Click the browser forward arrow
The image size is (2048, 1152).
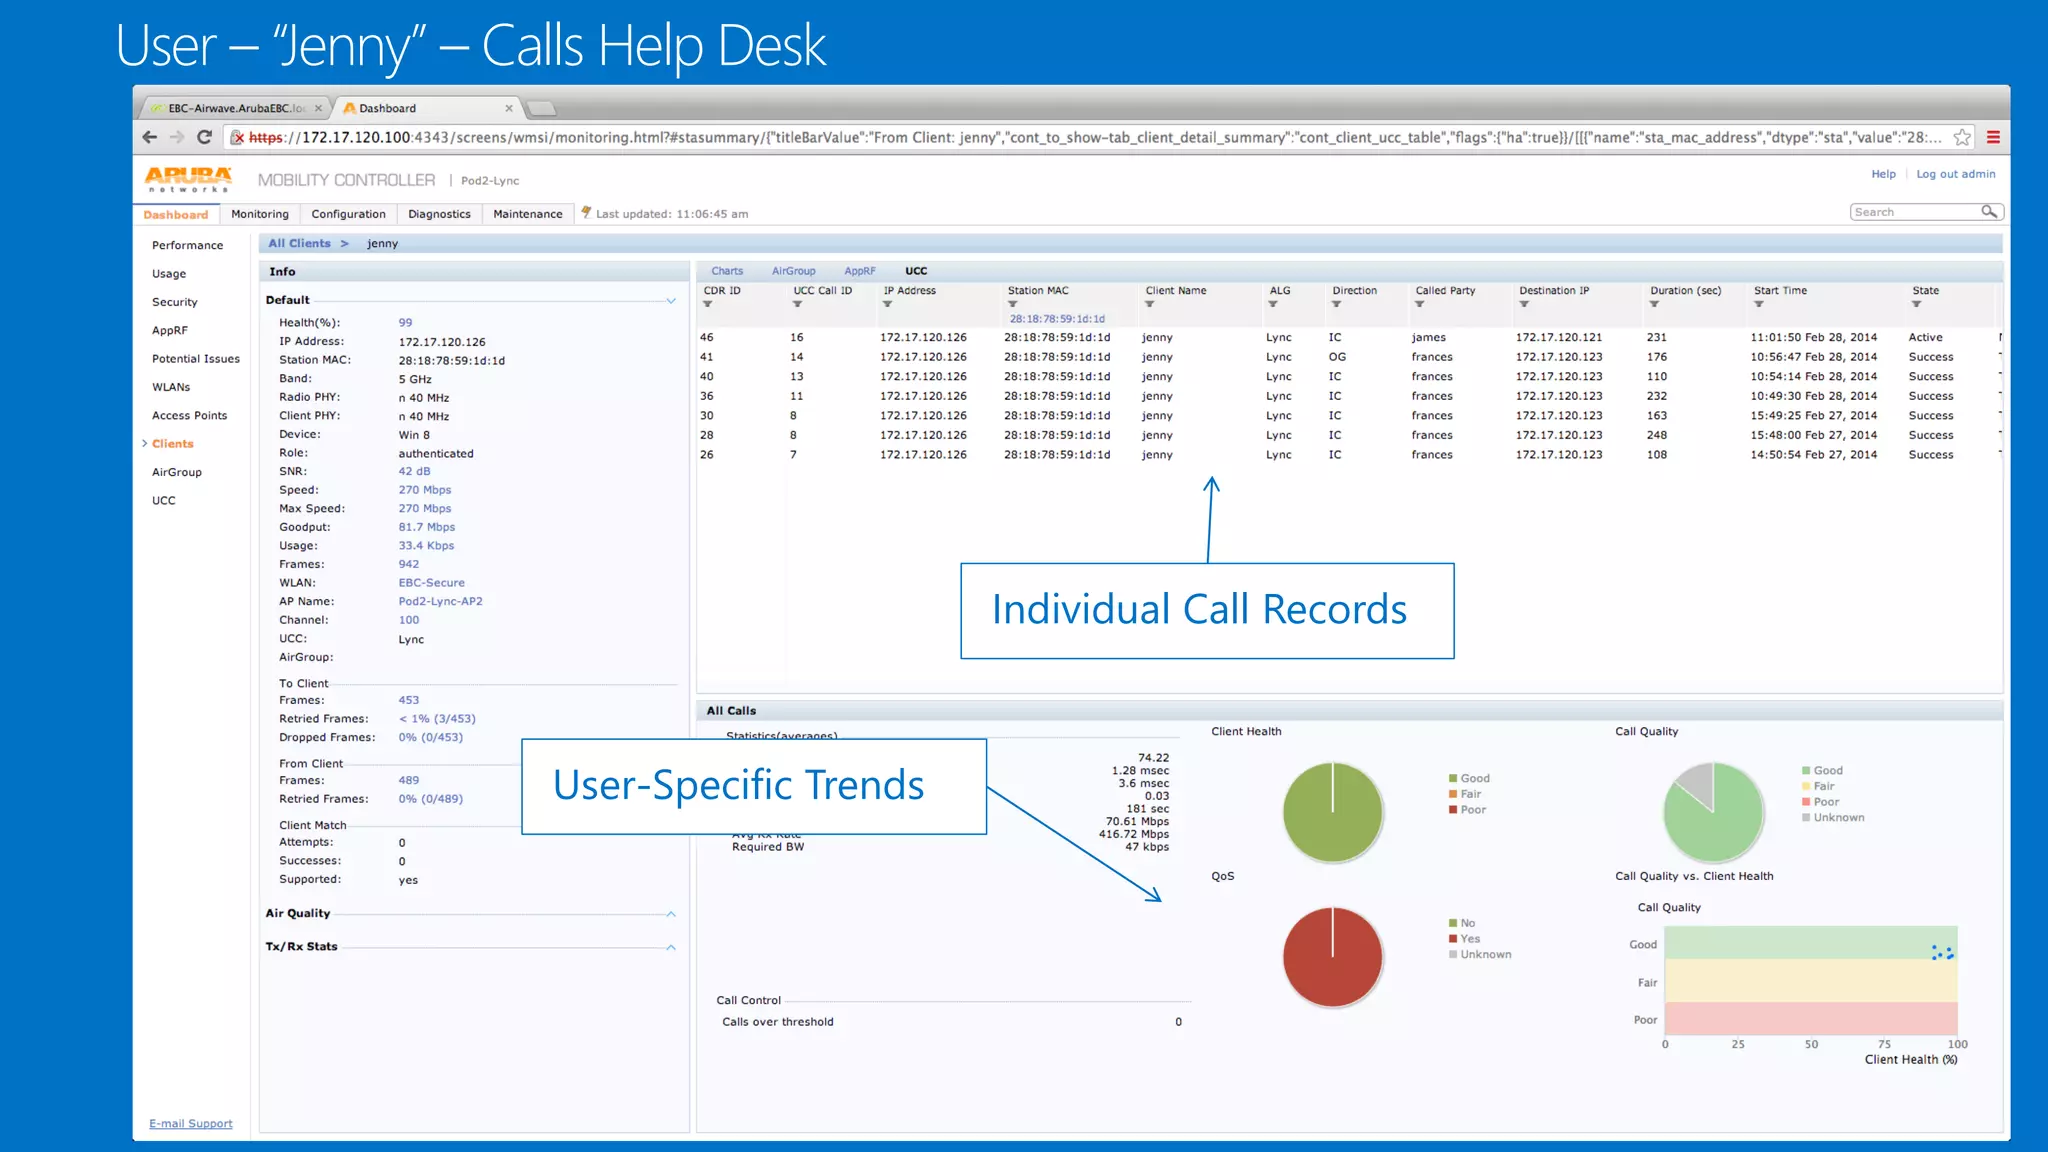coord(177,137)
